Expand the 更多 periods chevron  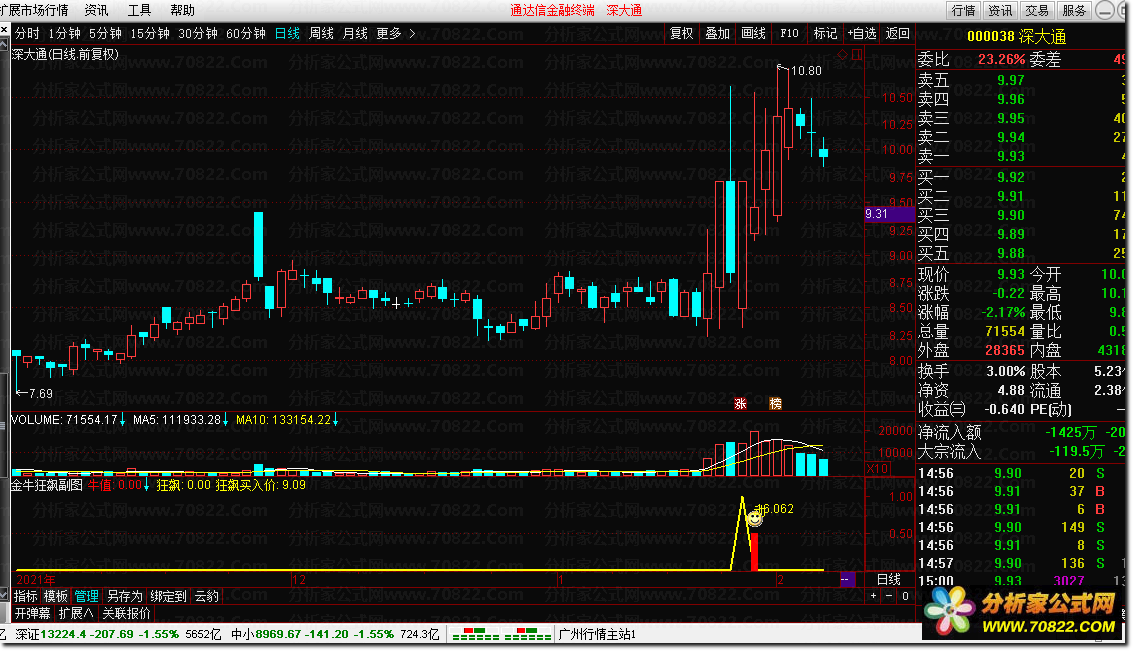(412, 33)
